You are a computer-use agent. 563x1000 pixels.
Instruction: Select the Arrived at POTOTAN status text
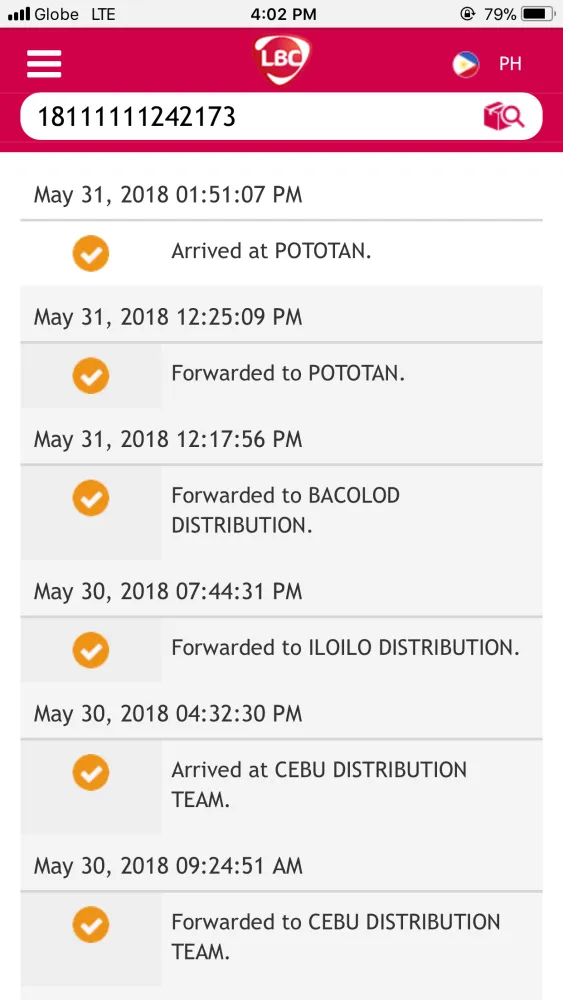pyautogui.click(x=271, y=251)
